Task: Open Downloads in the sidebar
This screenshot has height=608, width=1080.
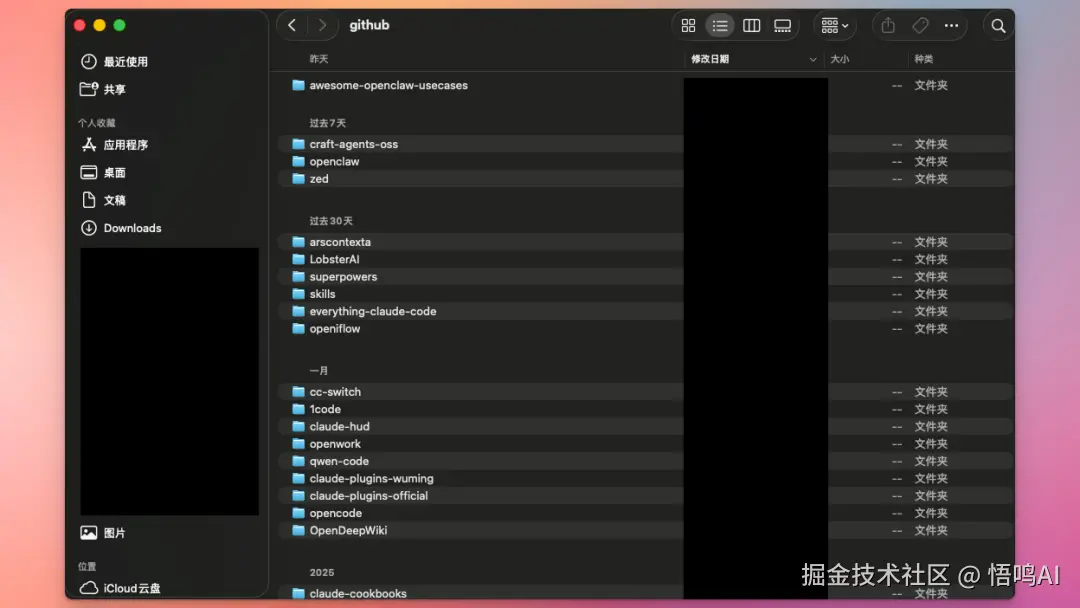Action: coord(121,228)
